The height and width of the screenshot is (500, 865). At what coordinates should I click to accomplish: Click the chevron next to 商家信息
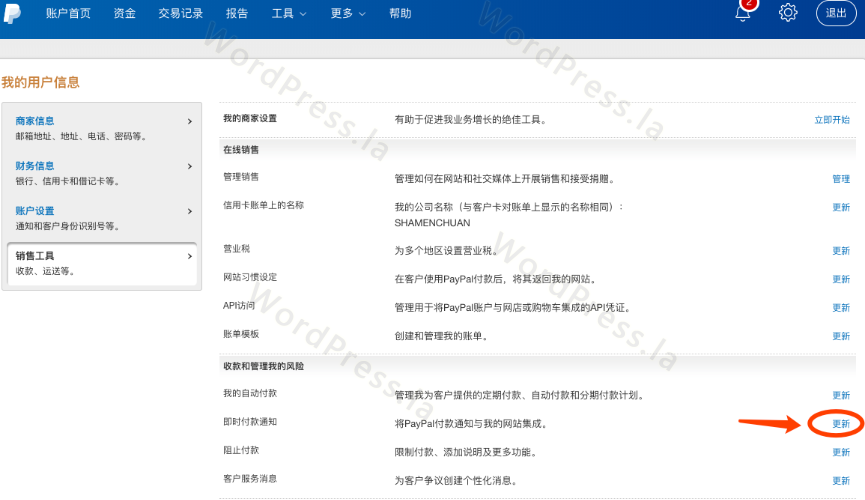190,121
